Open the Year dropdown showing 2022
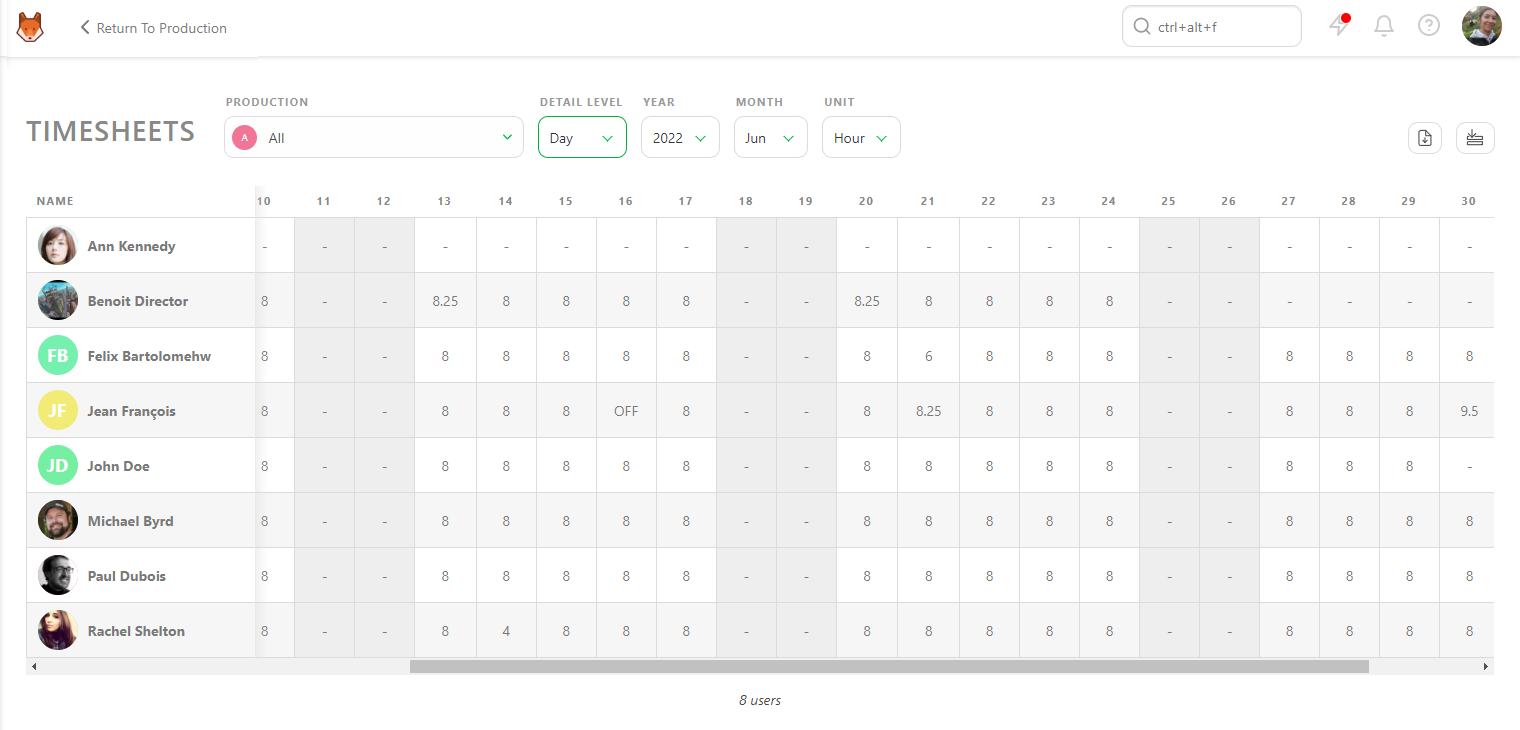1520x730 pixels. click(680, 137)
